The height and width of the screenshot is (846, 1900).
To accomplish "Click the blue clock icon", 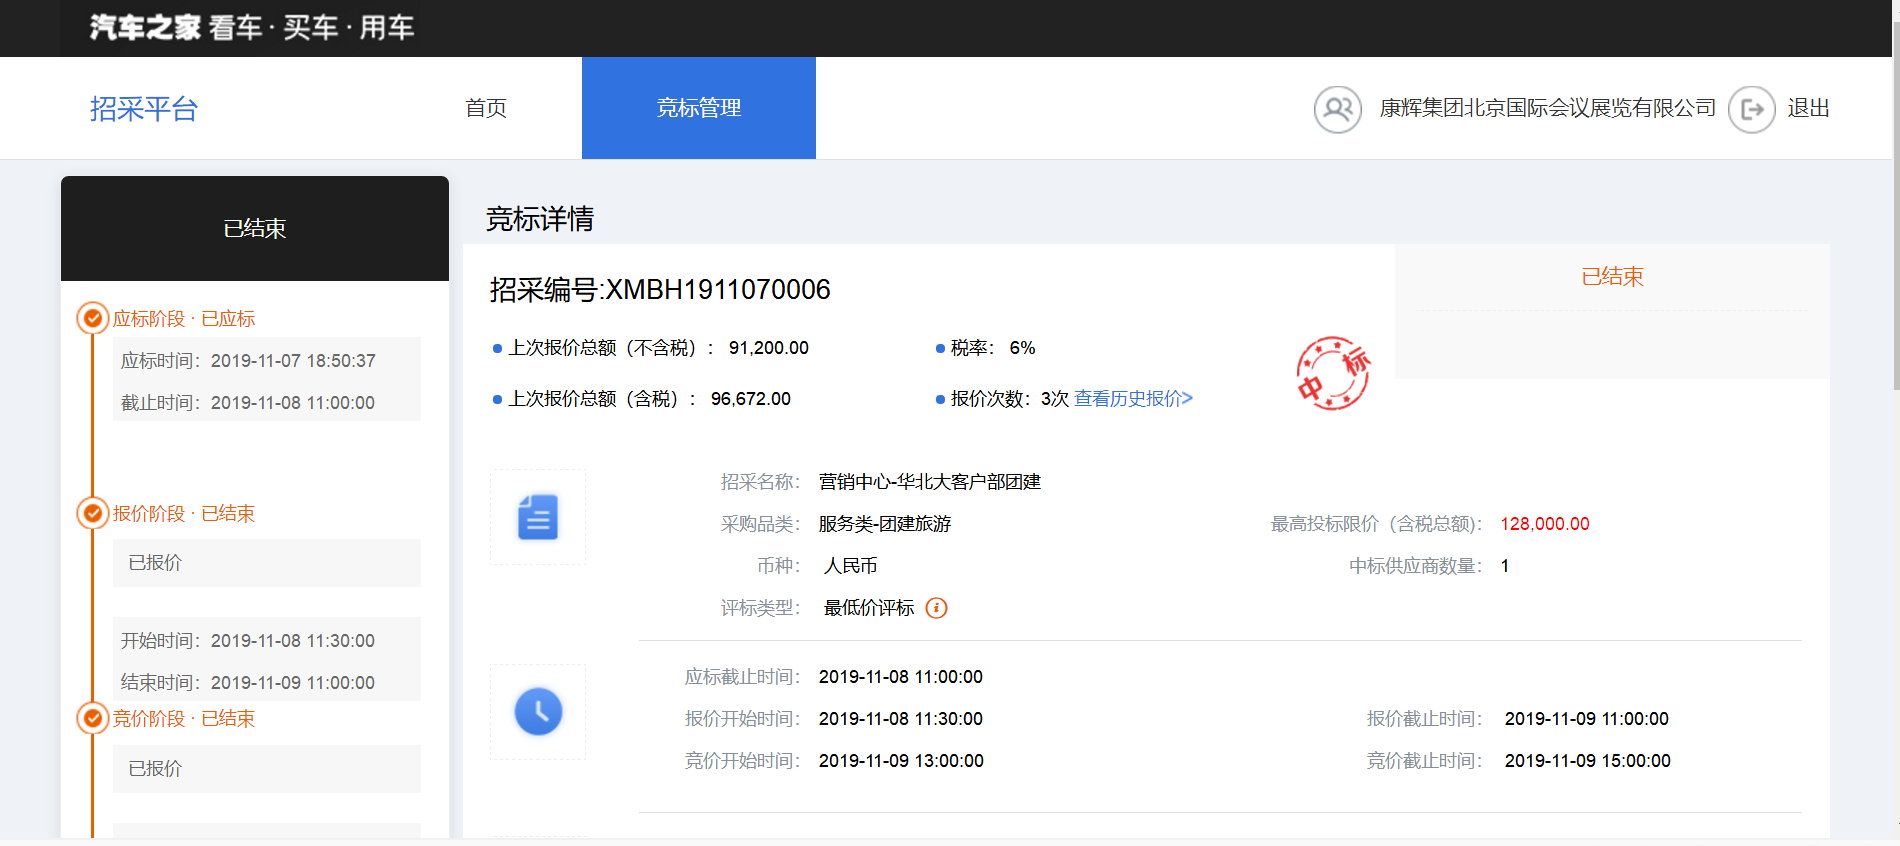I will click(538, 712).
